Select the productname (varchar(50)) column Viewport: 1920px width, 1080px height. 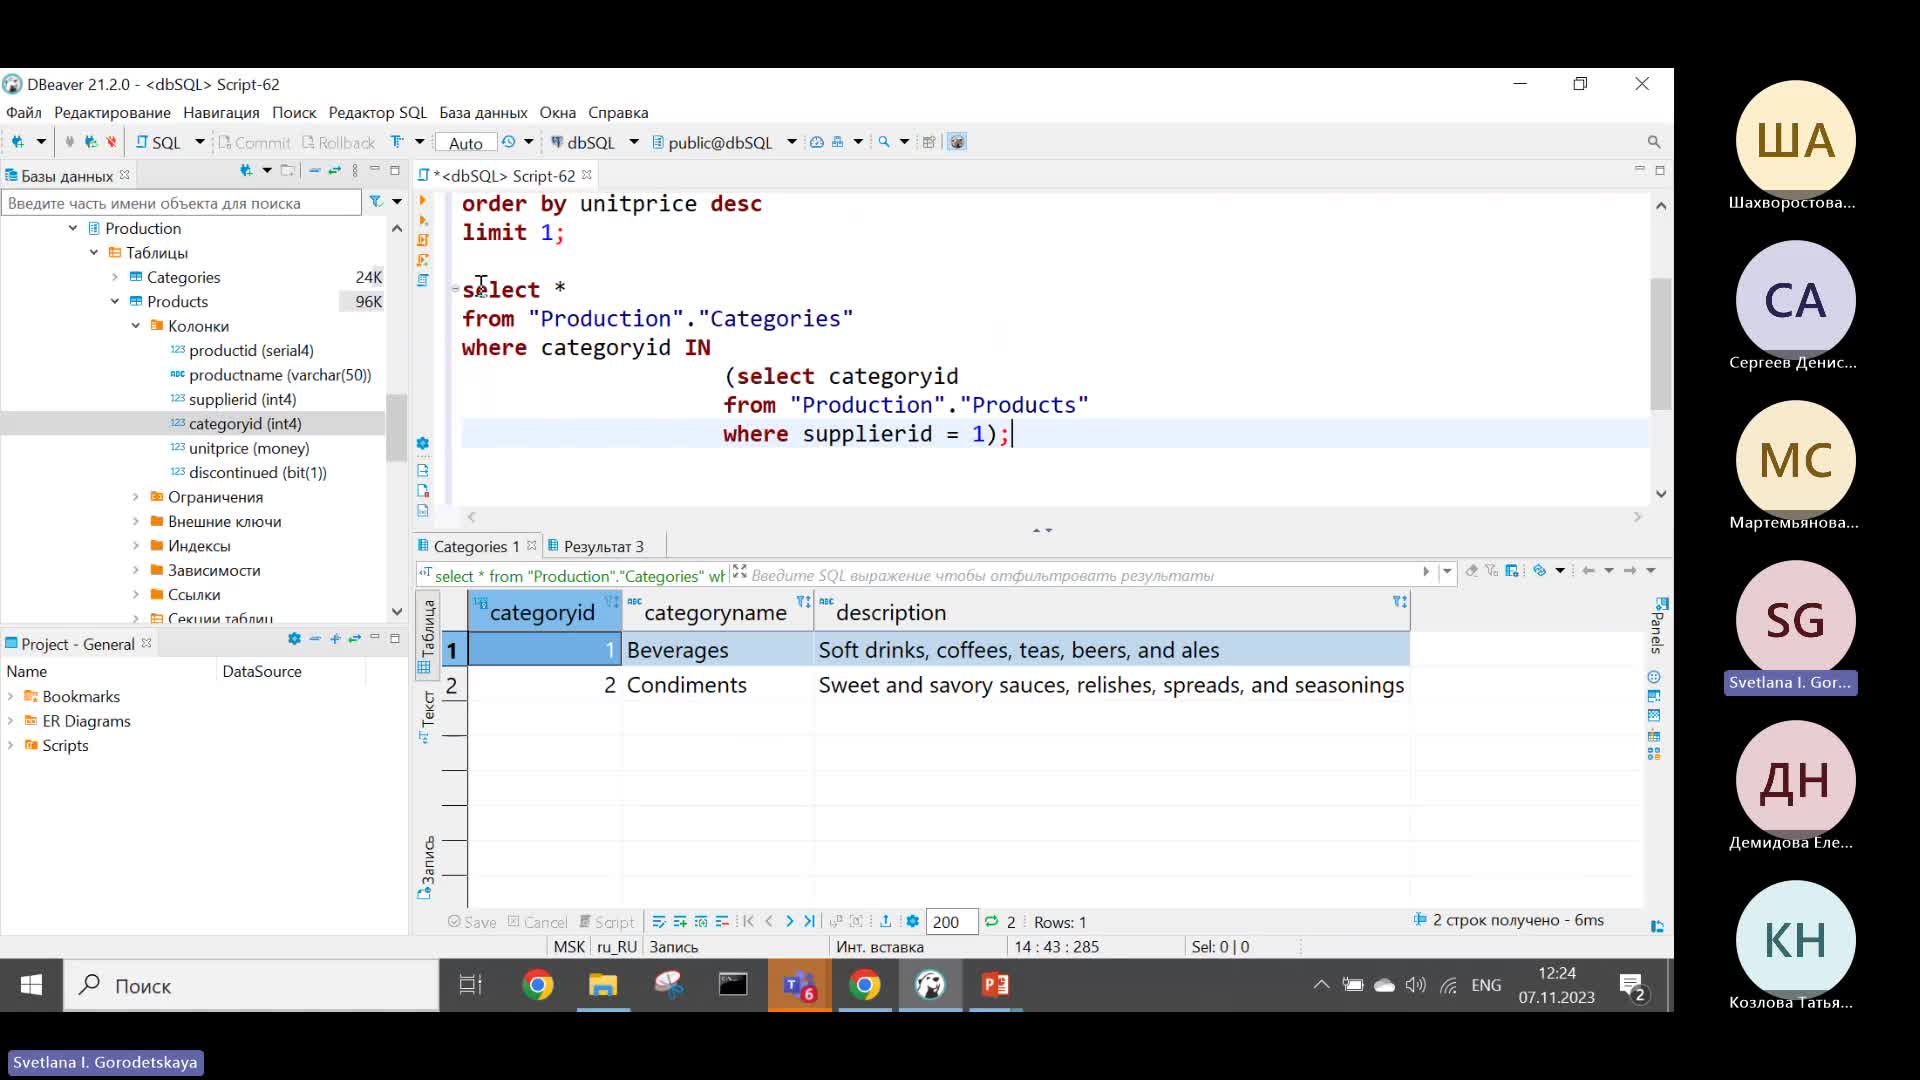(x=280, y=375)
